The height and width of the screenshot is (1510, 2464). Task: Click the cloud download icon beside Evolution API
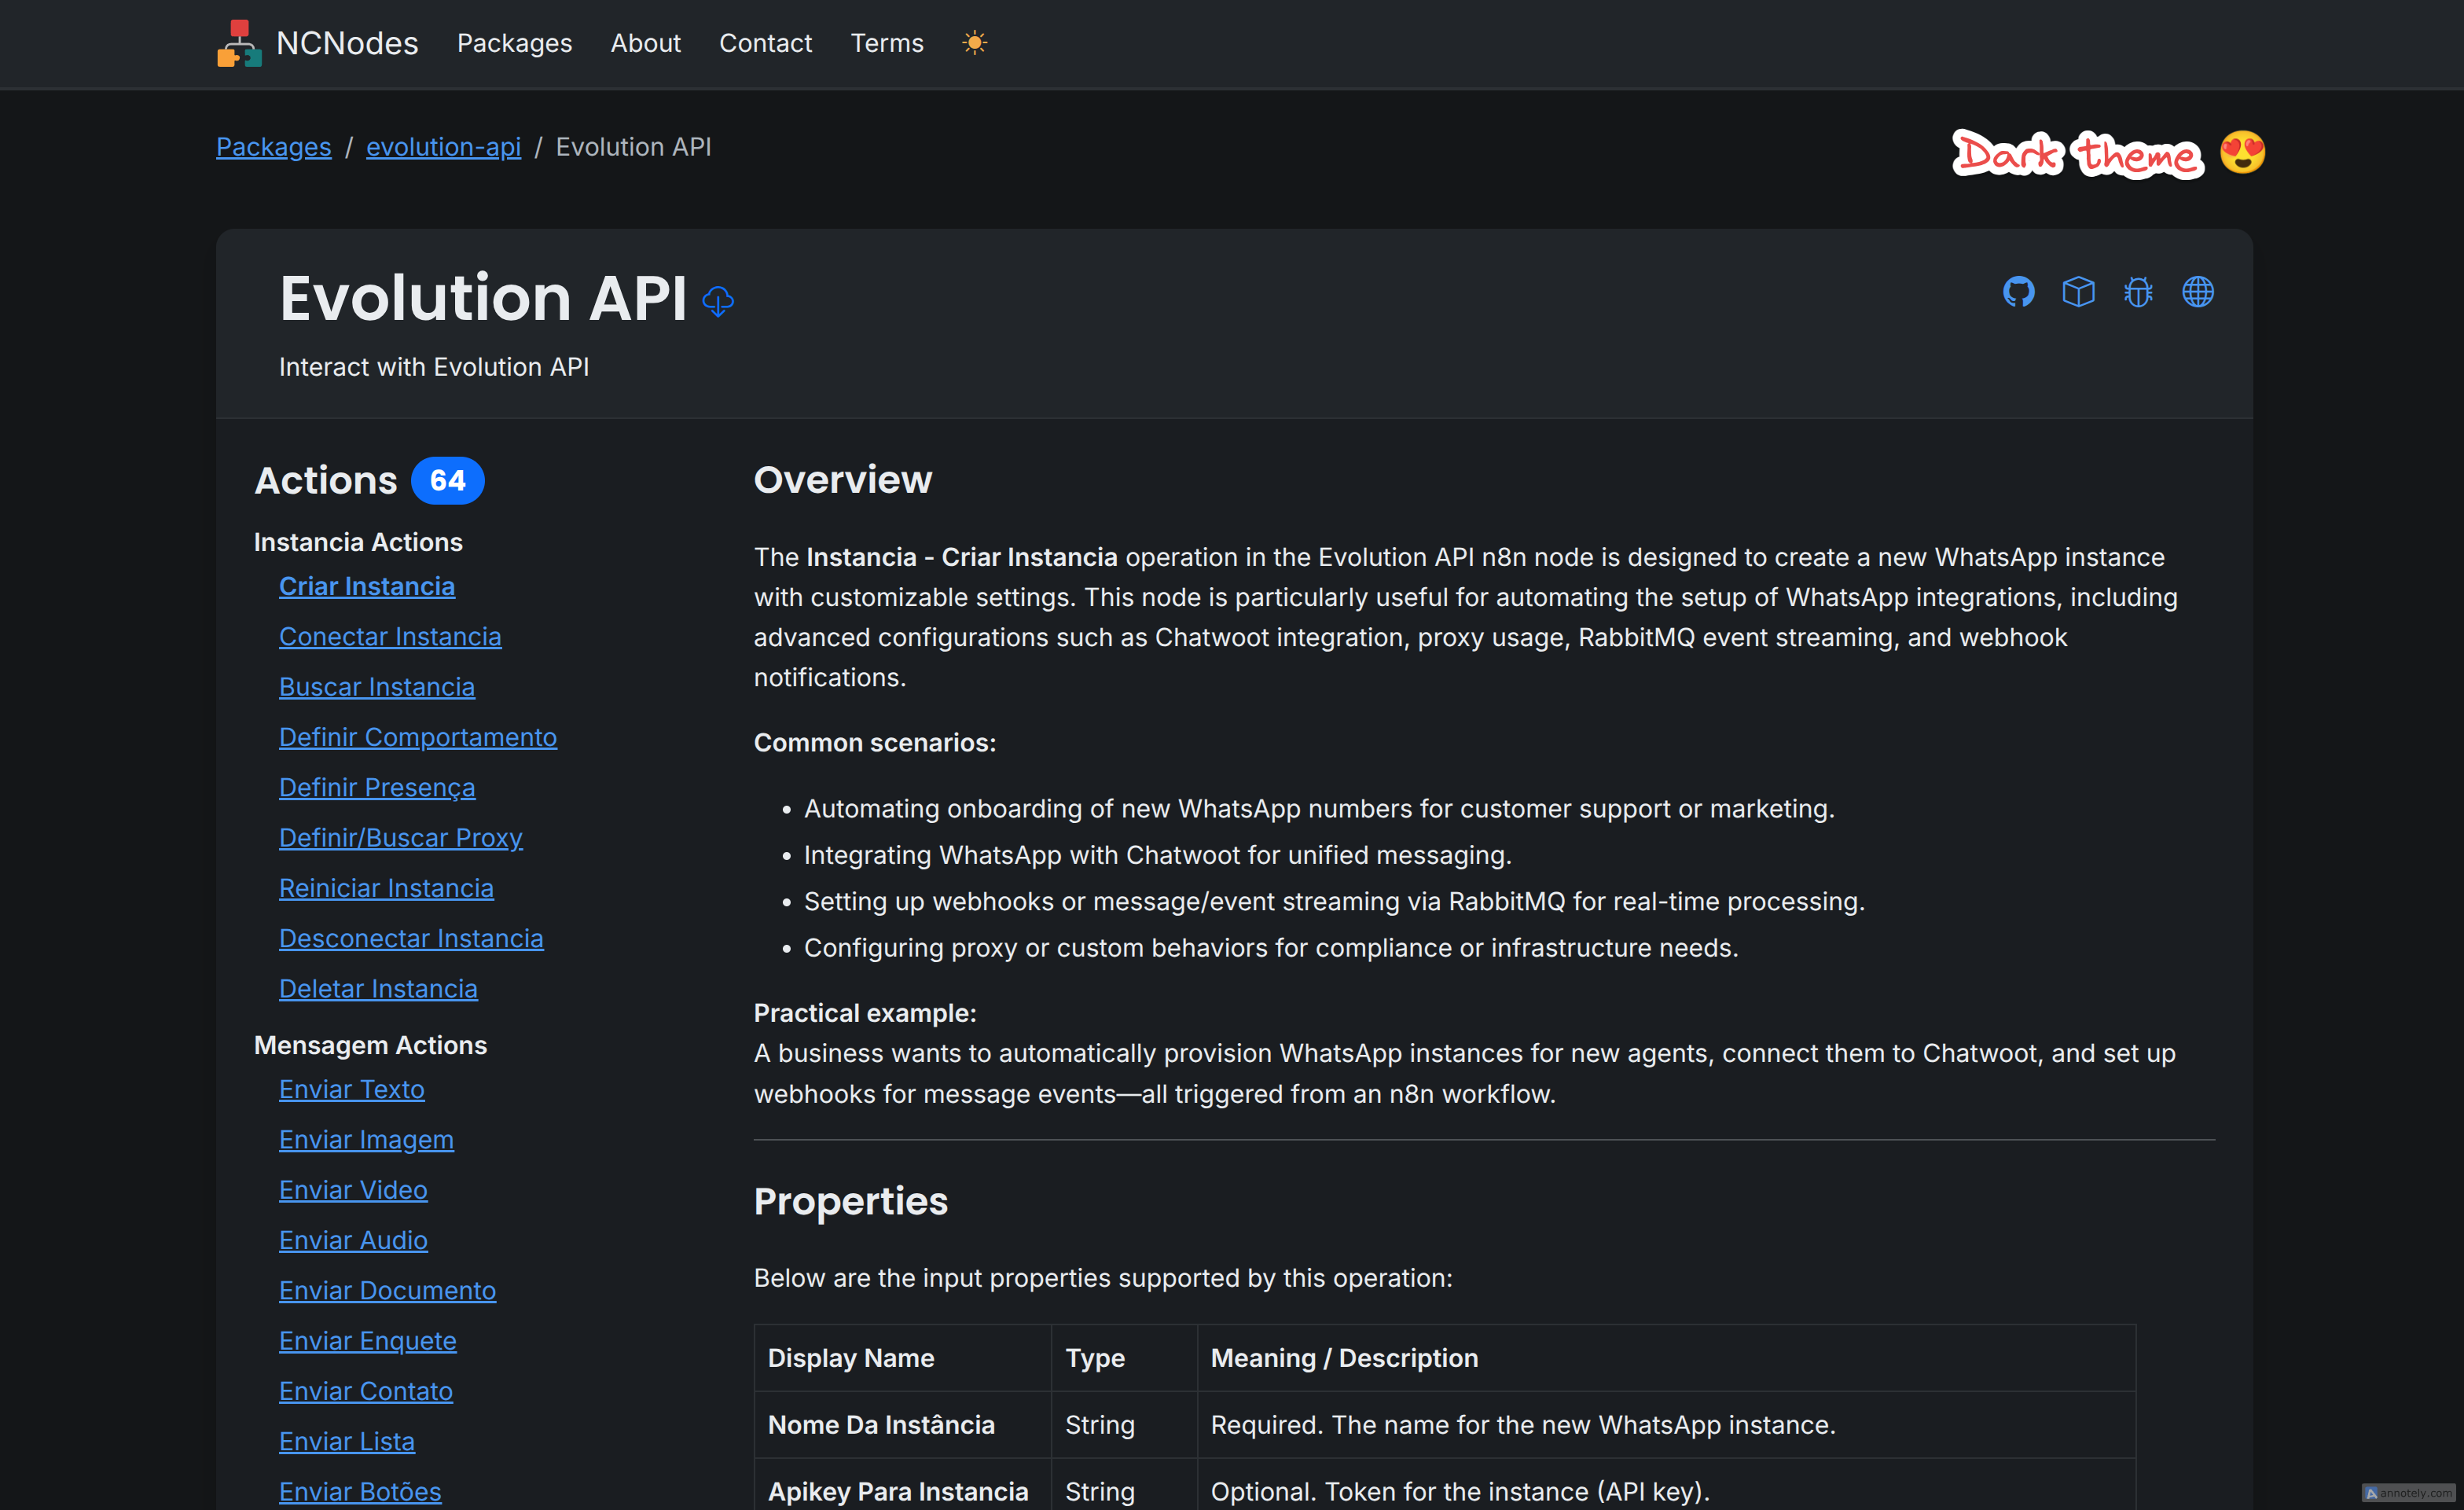click(x=718, y=301)
